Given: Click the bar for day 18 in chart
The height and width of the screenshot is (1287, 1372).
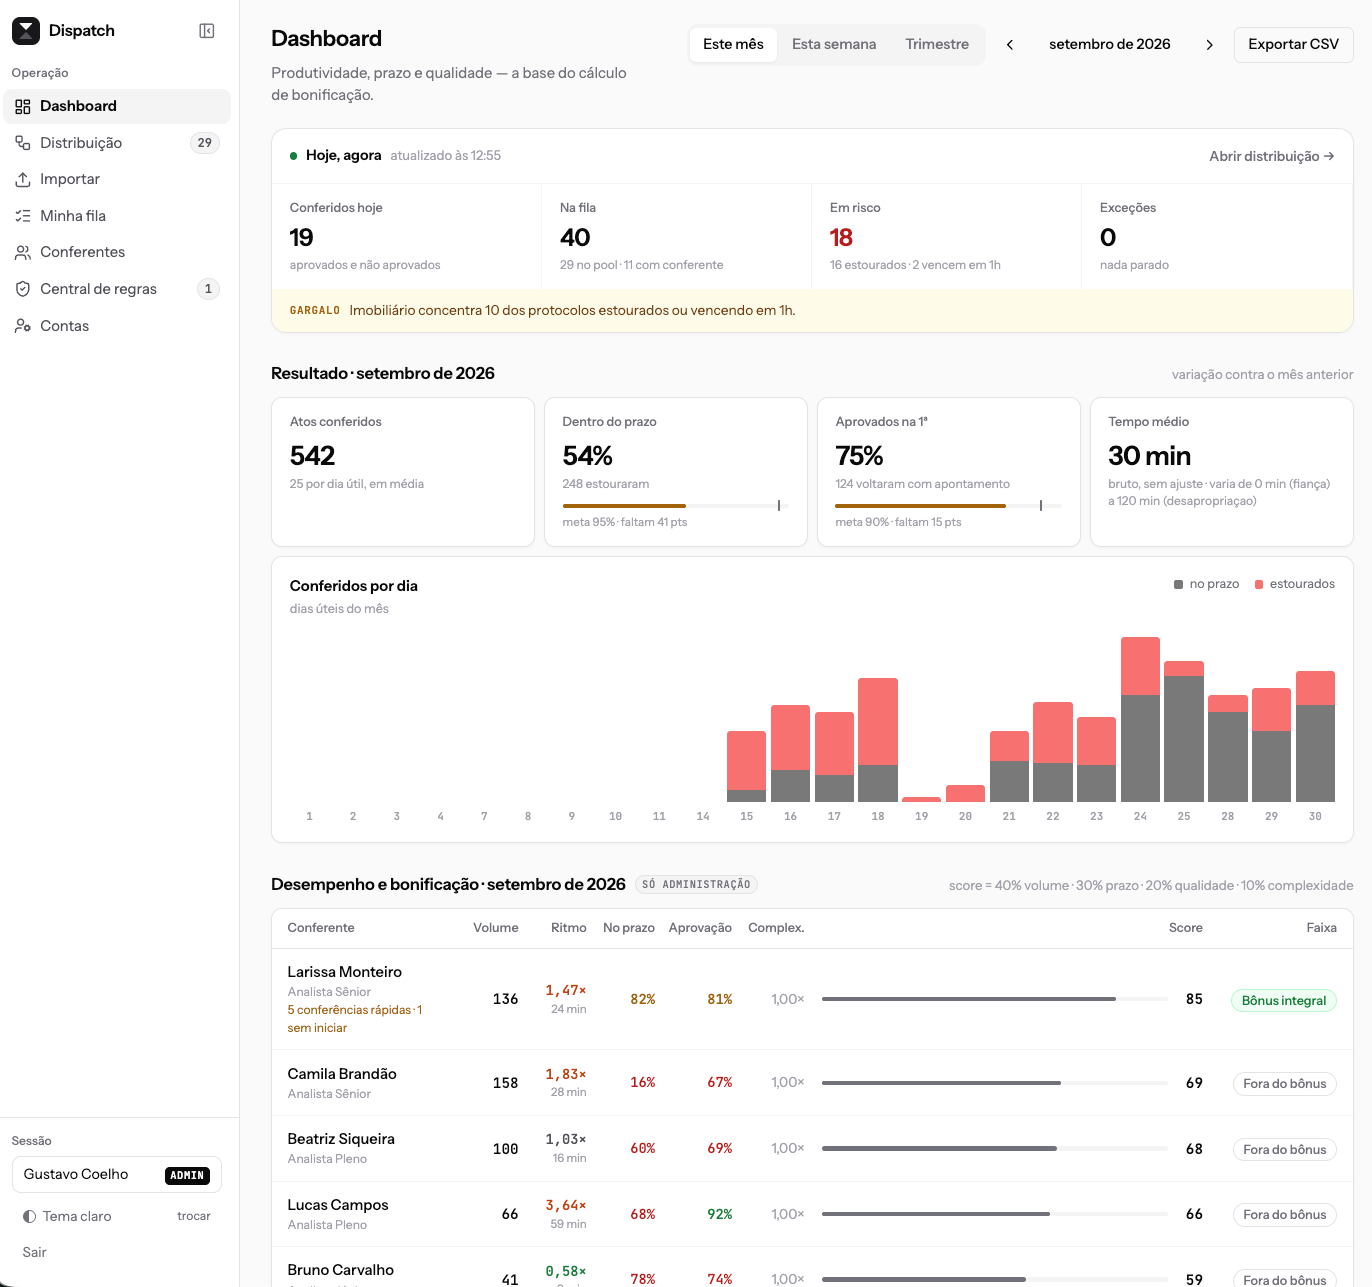Looking at the screenshot, I should click(x=878, y=740).
